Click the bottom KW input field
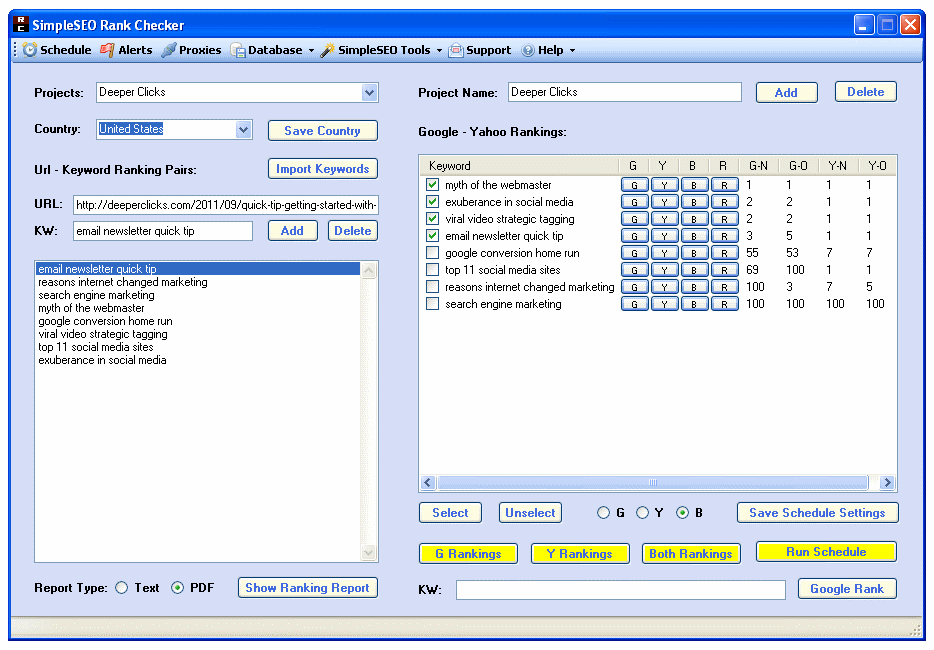934x650 pixels. pyautogui.click(x=621, y=590)
